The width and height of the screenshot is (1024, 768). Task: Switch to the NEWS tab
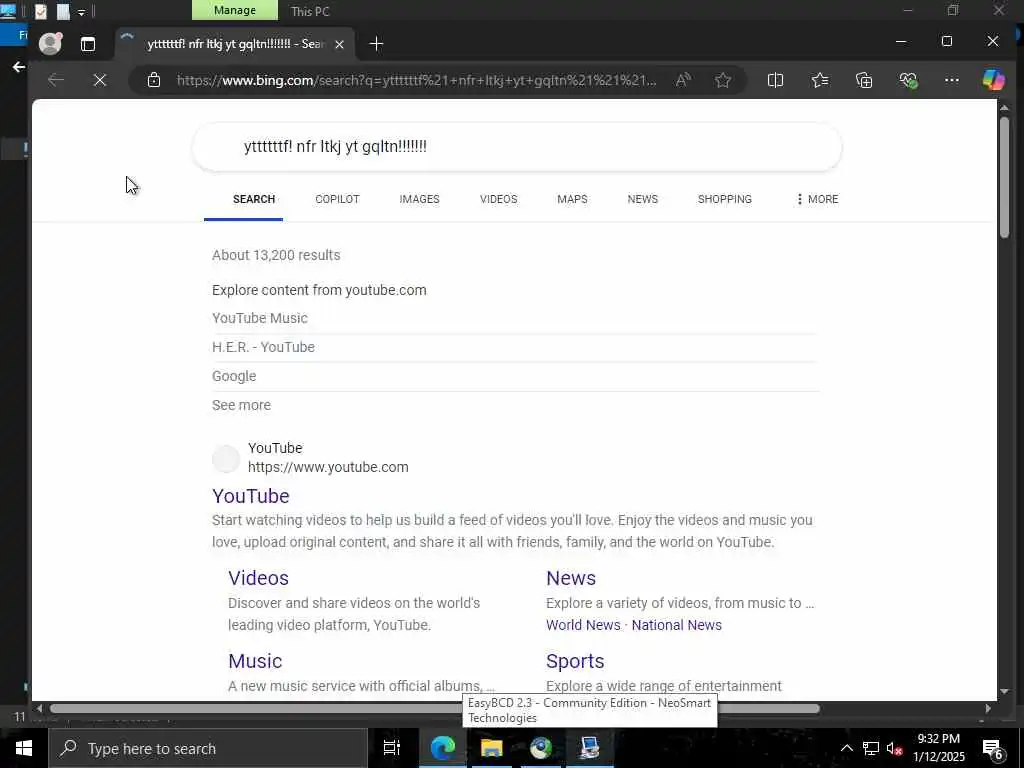pos(643,199)
